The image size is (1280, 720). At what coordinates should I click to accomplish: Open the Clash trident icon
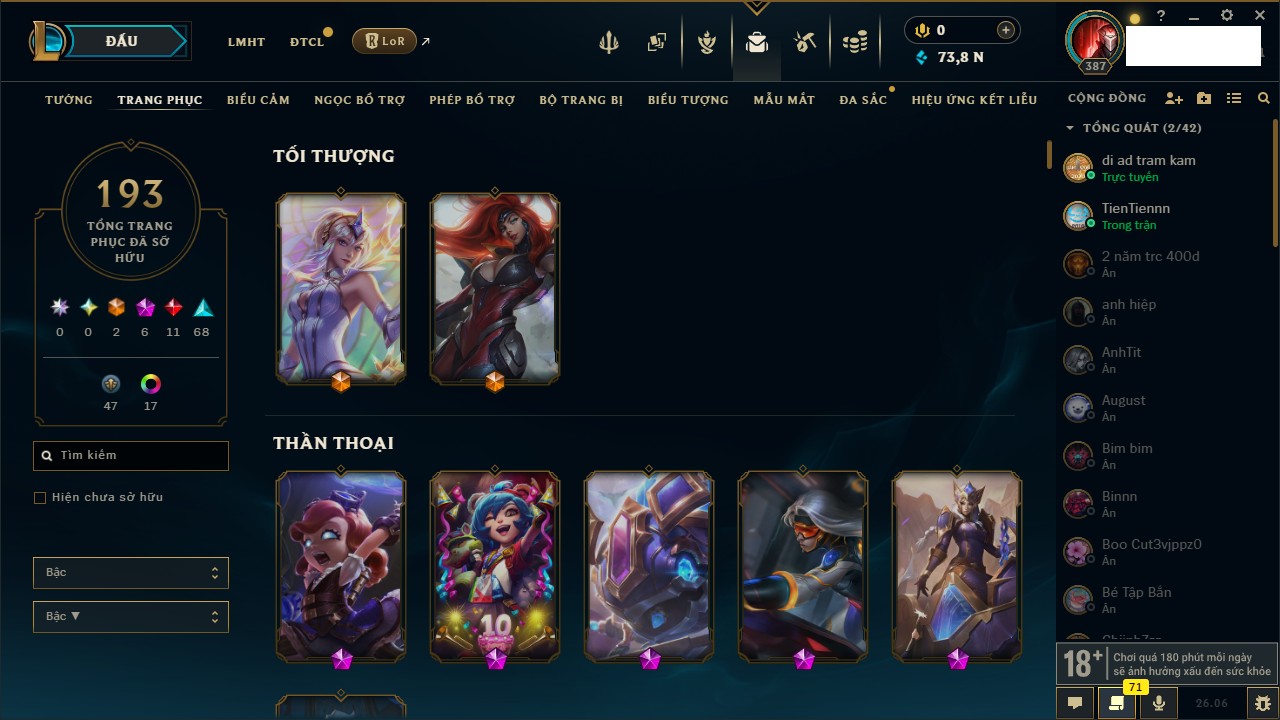click(608, 42)
